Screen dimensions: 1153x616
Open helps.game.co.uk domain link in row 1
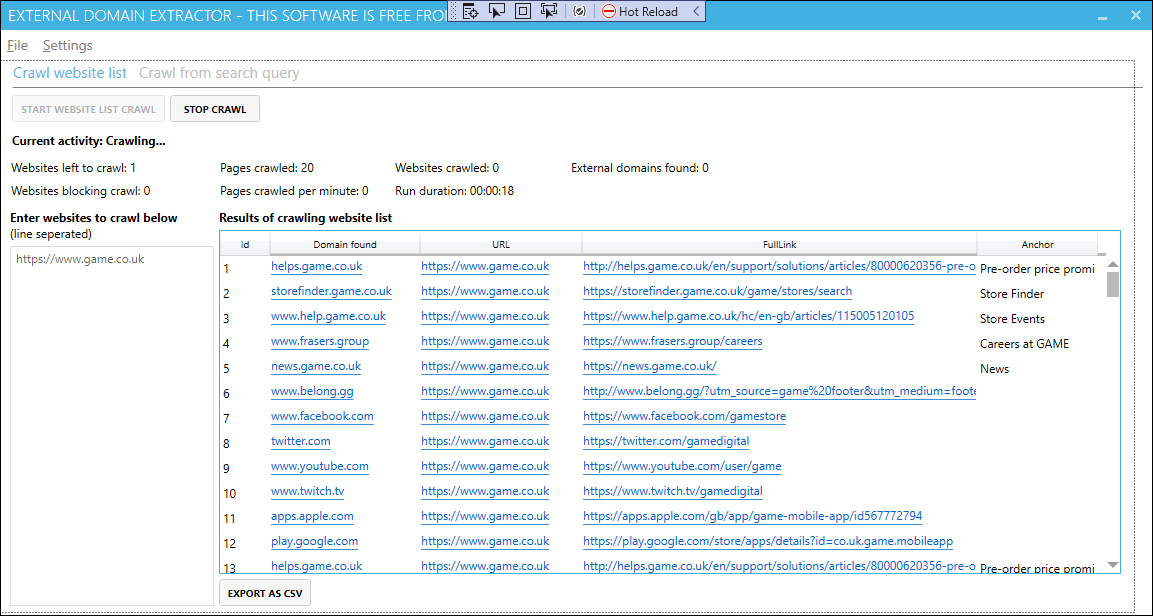coord(316,266)
